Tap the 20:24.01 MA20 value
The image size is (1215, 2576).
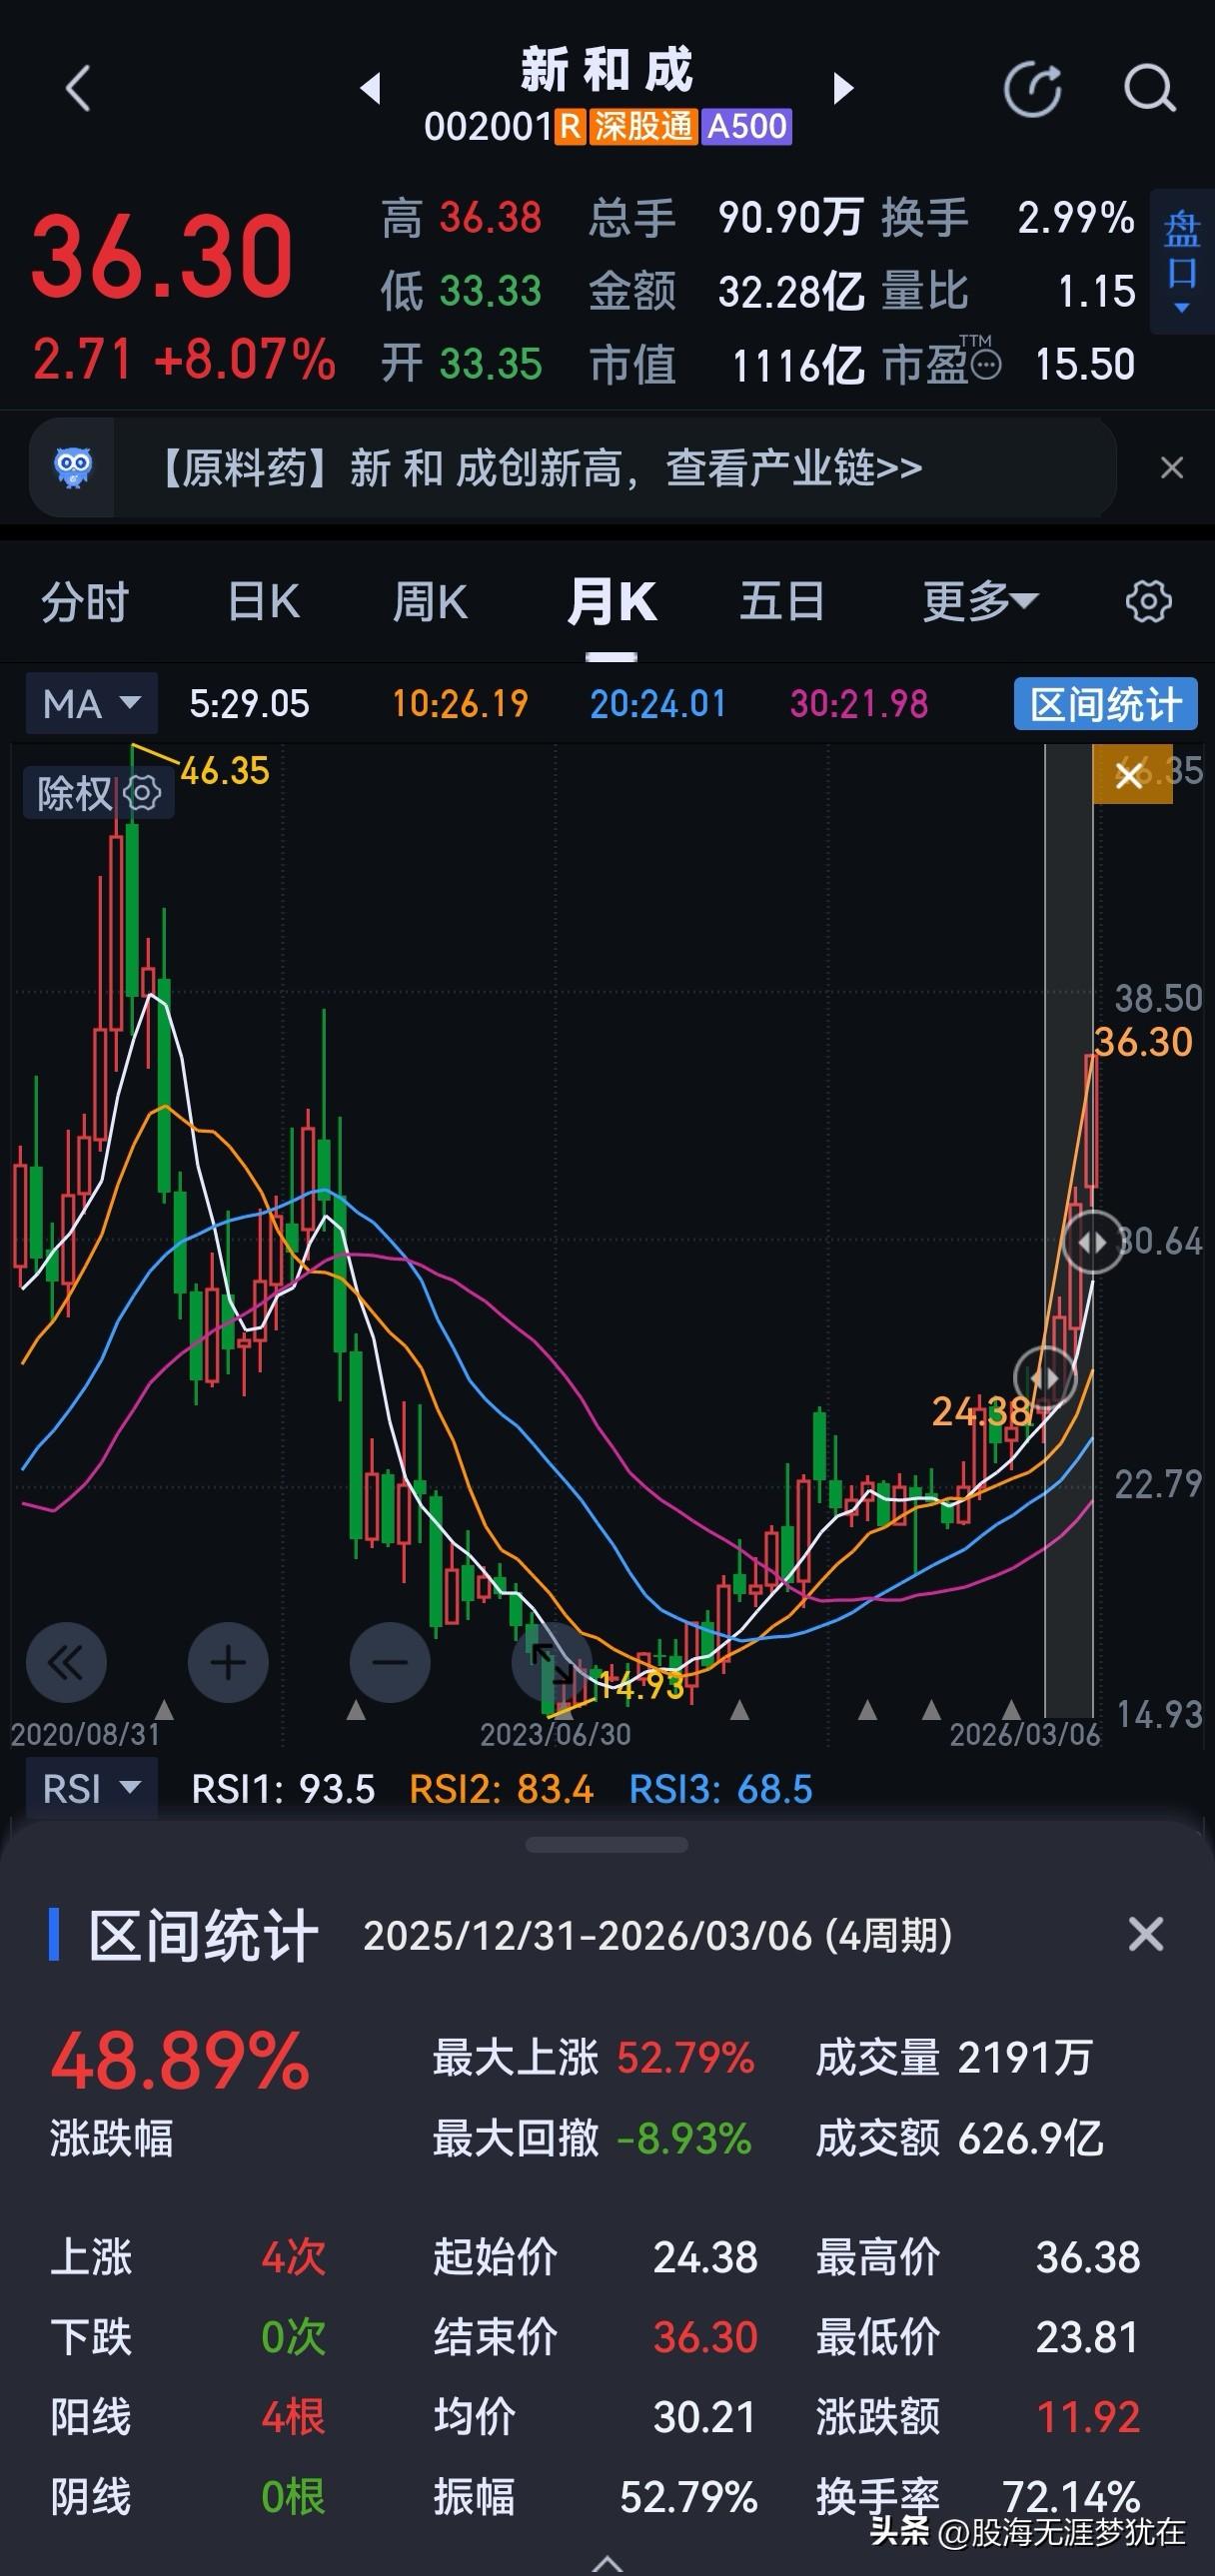tap(658, 704)
